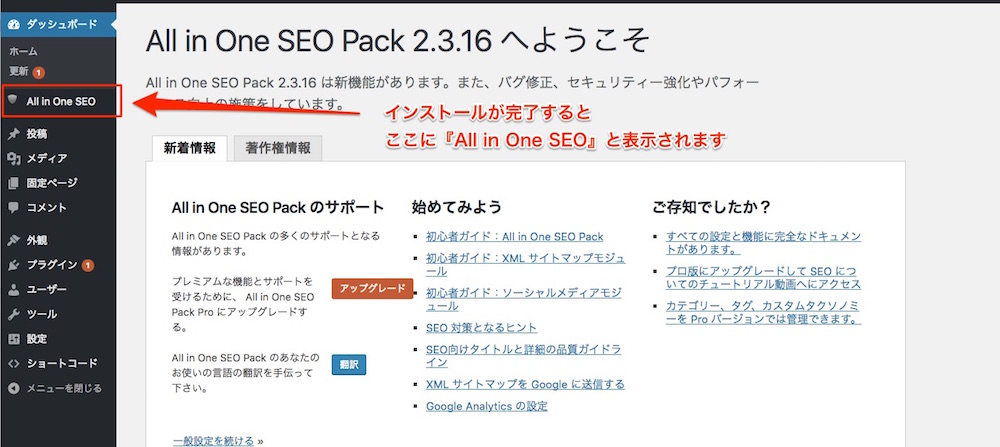The height and width of the screenshot is (447, 1000).
Task: Collapse sidebar with メニューを閉じる arrow
Action: point(14,388)
